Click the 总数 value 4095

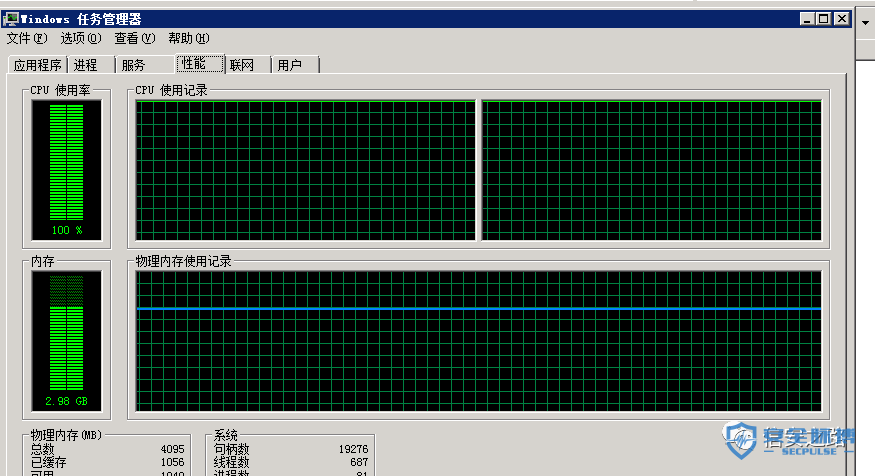click(x=172, y=449)
